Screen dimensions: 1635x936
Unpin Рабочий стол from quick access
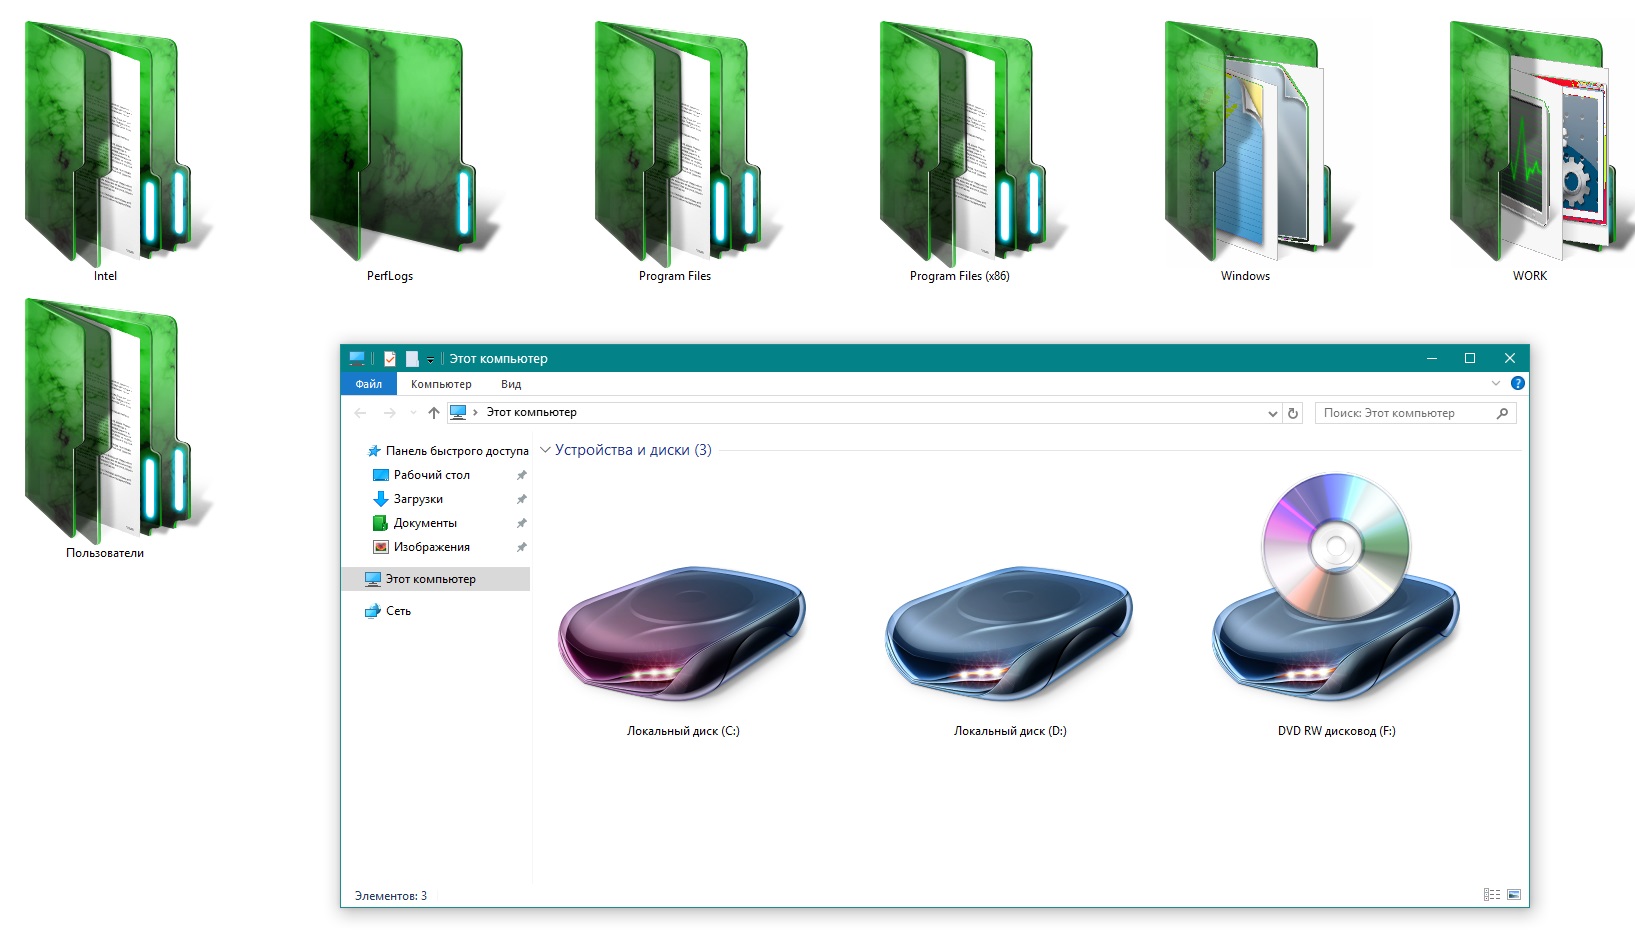pyautogui.click(x=521, y=475)
